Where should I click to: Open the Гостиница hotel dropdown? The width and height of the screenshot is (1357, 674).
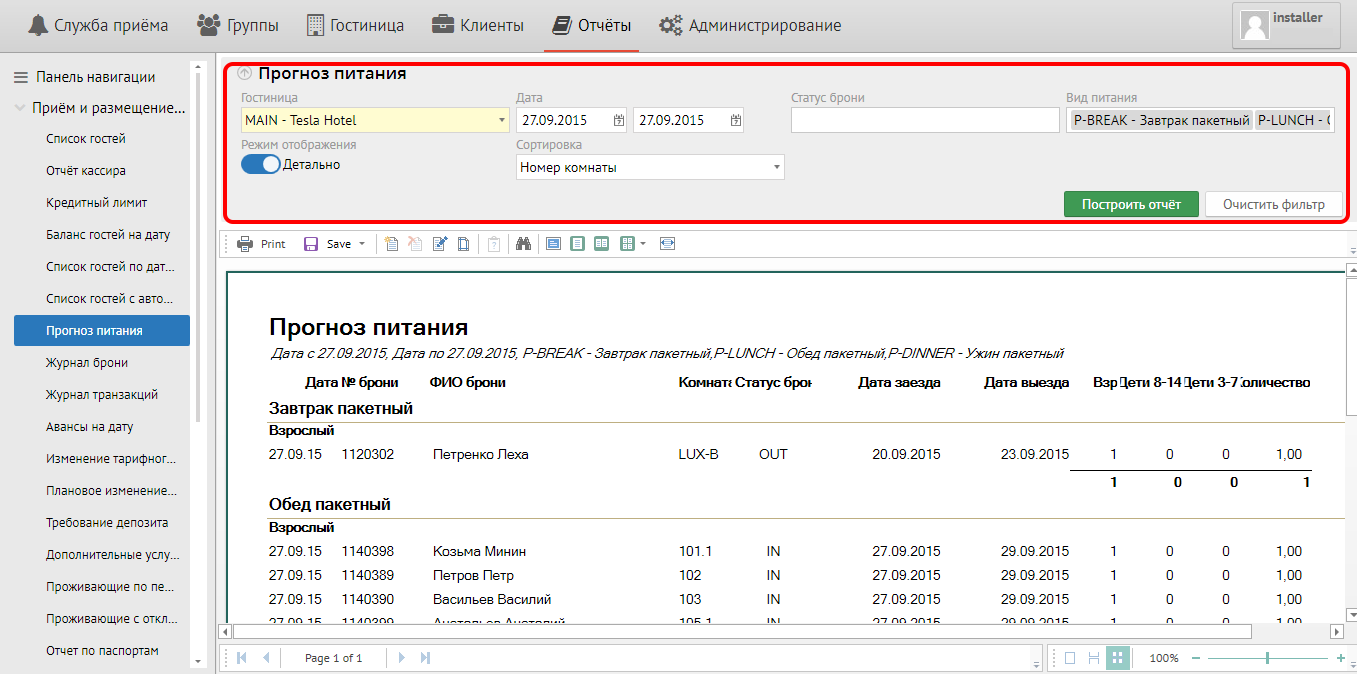pos(501,120)
